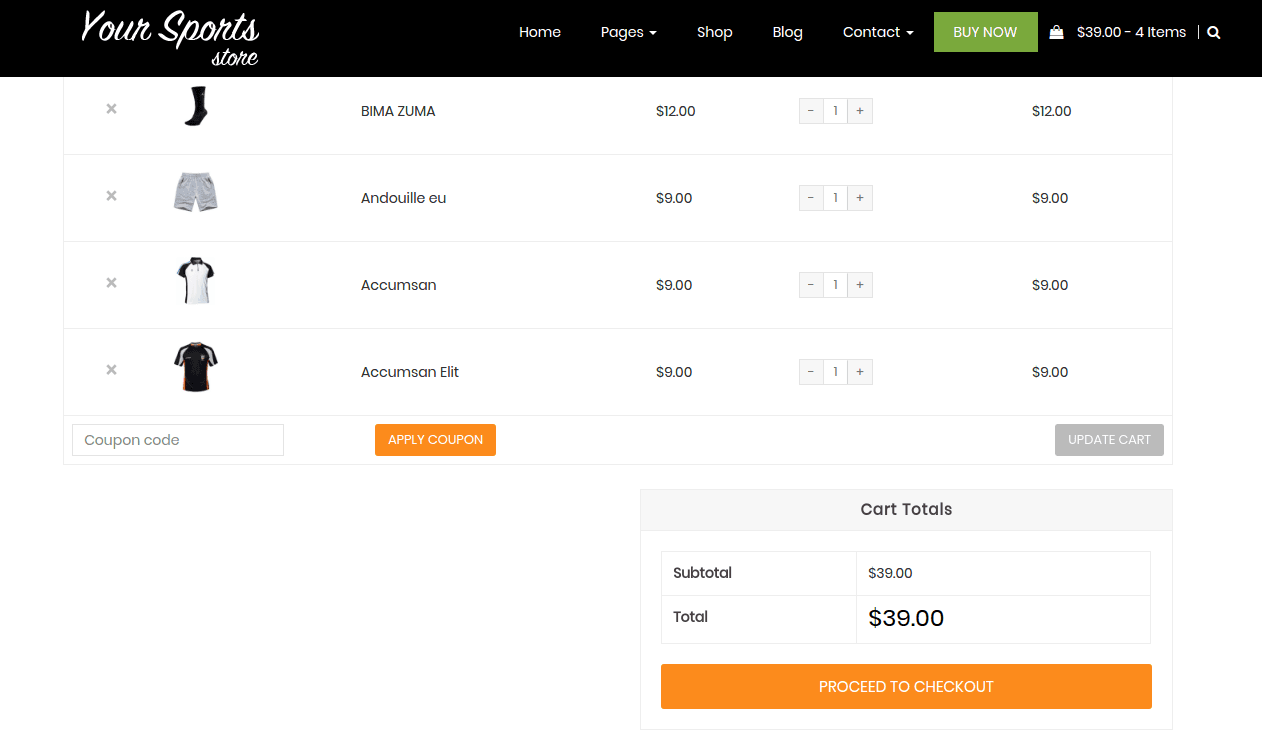Open BIMA ZUMA sock thumbnail
The image size is (1262, 749).
(x=195, y=106)
